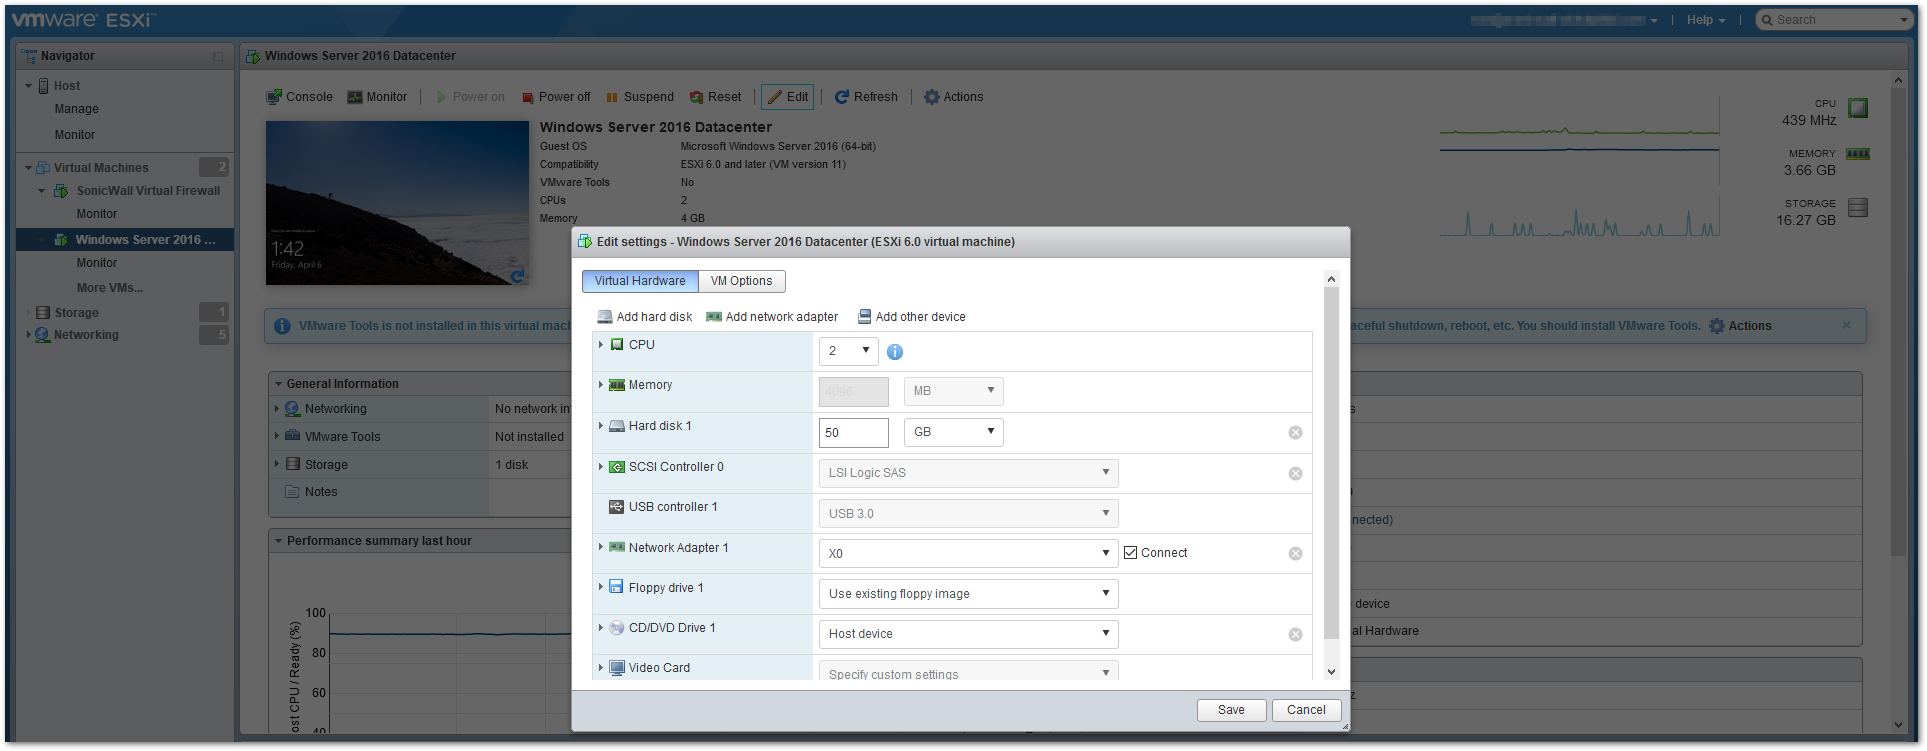Suspend the virtual machine
The width and height of the screenshot is (1927, 751).
click(640, 97)
